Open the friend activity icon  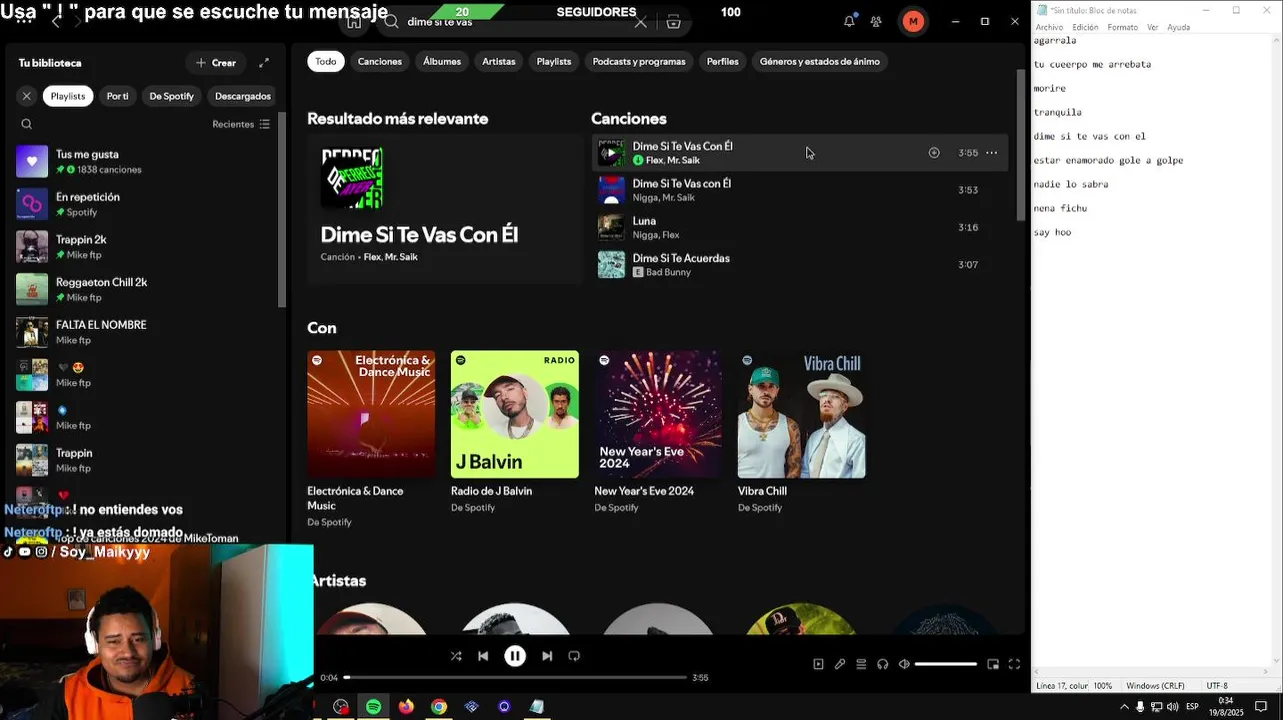876,21
